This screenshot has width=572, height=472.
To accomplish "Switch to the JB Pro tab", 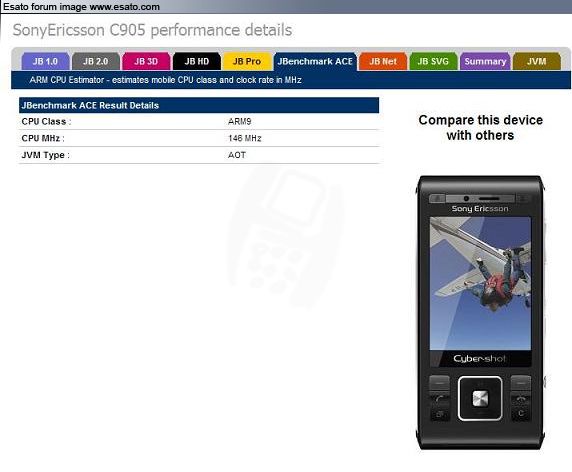I will coord(247,61).
